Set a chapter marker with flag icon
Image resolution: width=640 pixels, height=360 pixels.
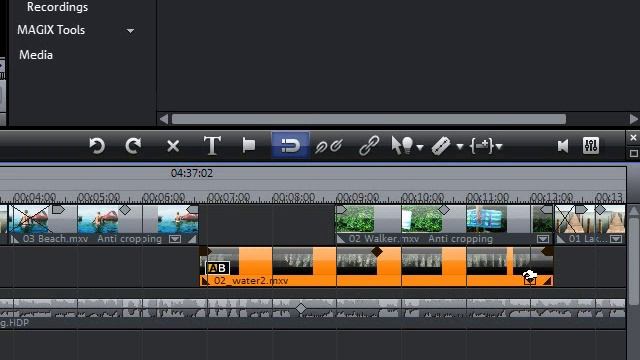[x=249, y=145]
